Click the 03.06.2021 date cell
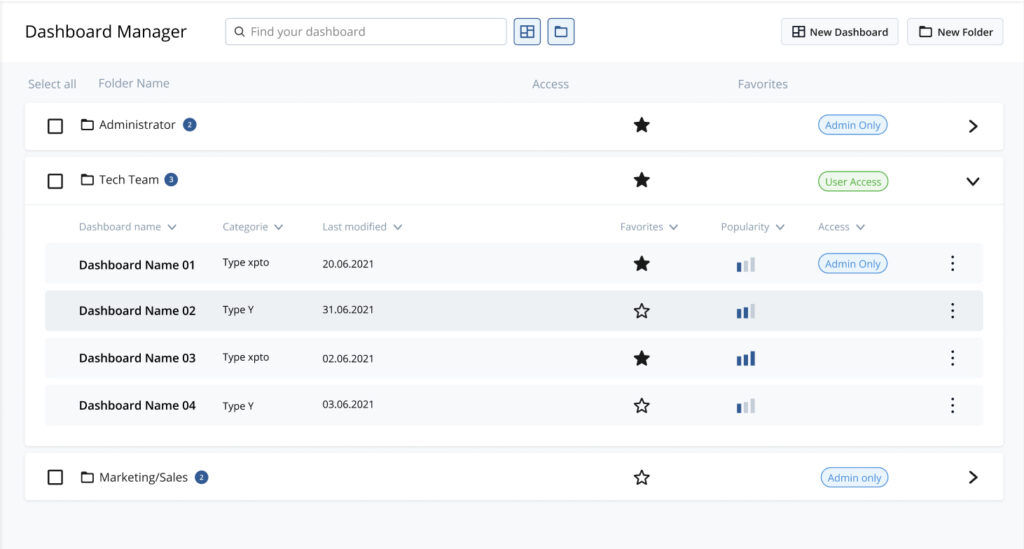This screenshot has height=549, width=1024. (x=347, y=404)
